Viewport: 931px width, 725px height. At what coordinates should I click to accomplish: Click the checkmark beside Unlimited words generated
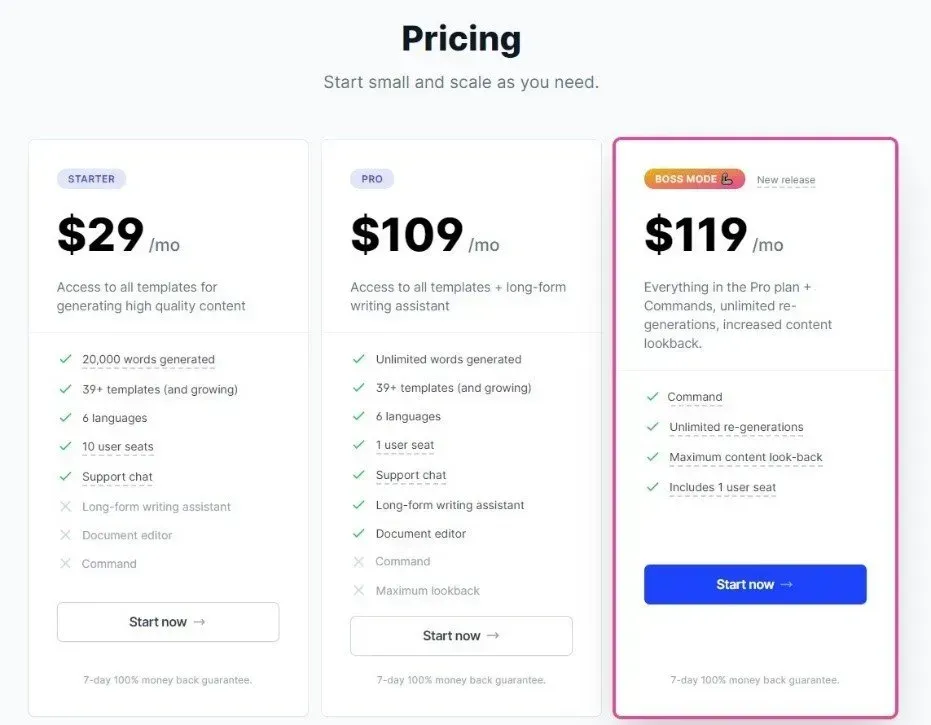[x=359, y=359]
